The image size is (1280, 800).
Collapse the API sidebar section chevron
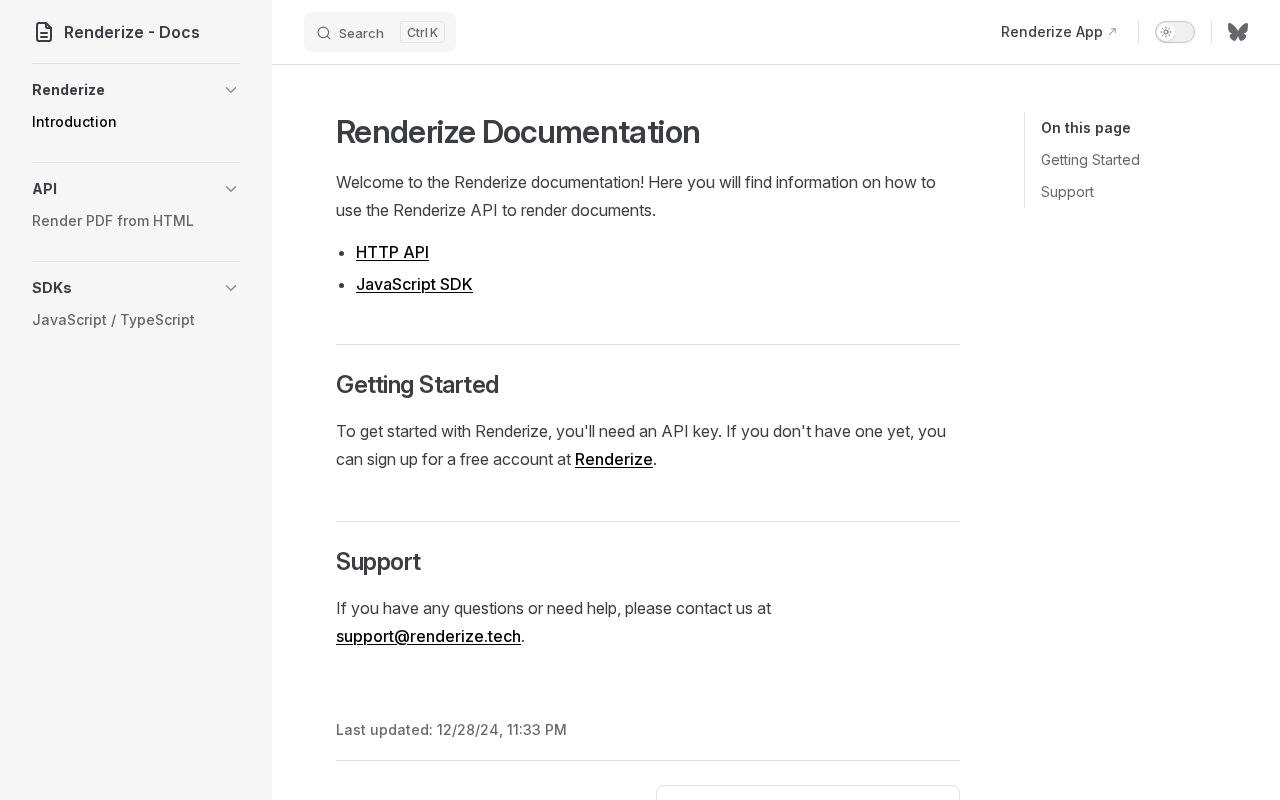(231, 189)
